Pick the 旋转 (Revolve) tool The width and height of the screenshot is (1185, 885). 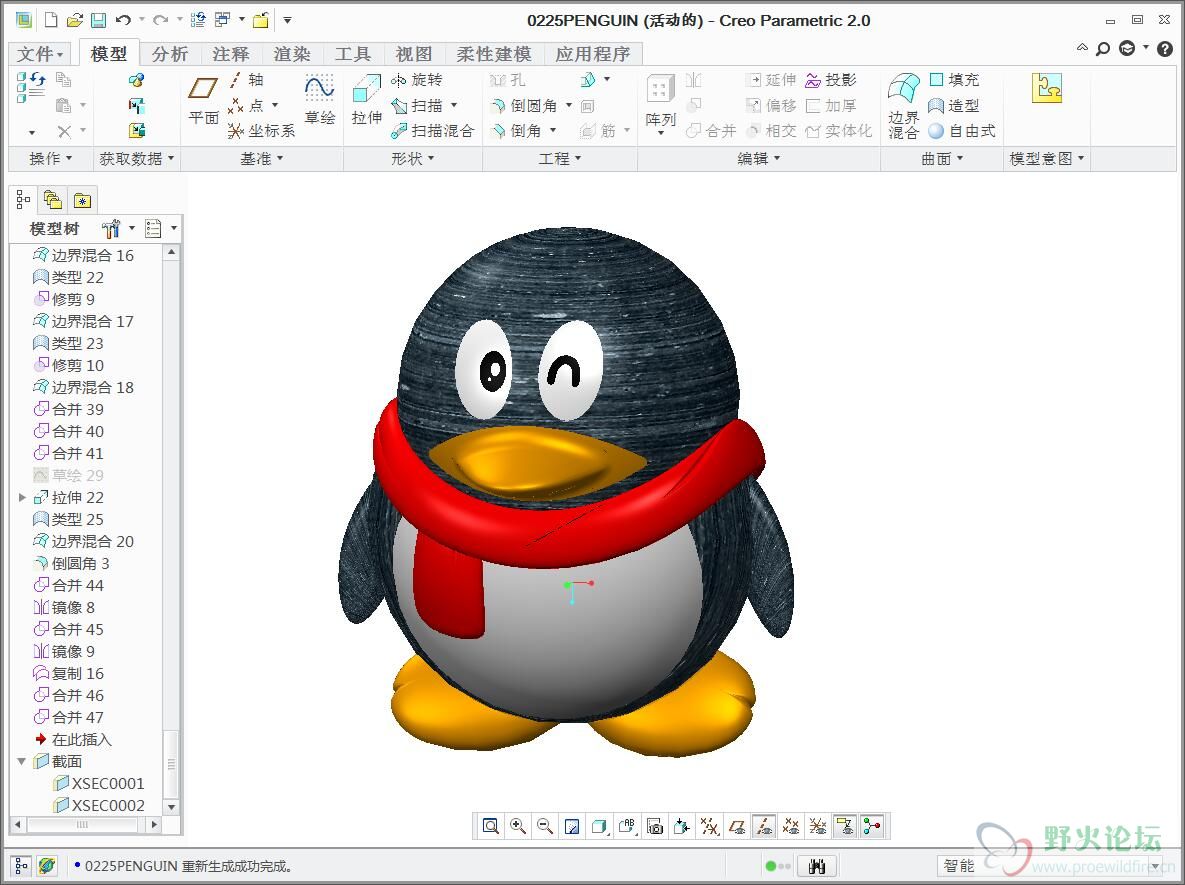tap(416, 80)
